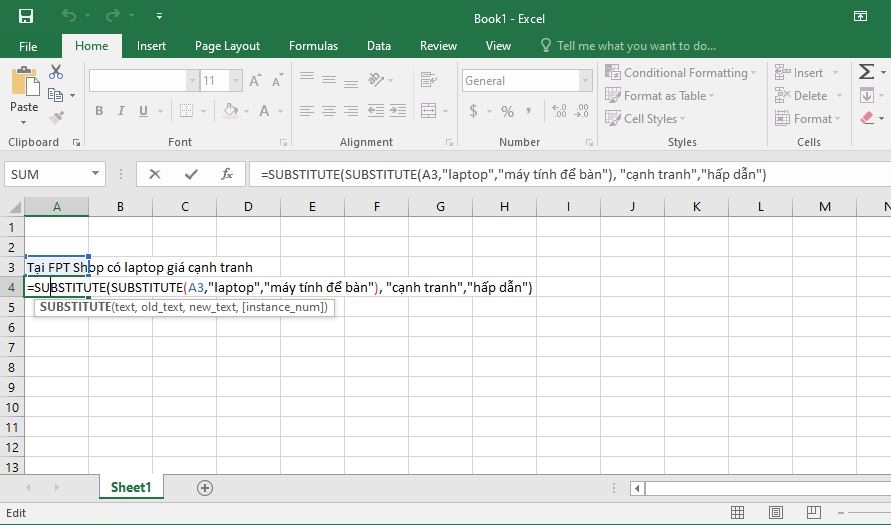891x525 pixels.
Task: Click Increase Indent icon
Action: (398, 111)
